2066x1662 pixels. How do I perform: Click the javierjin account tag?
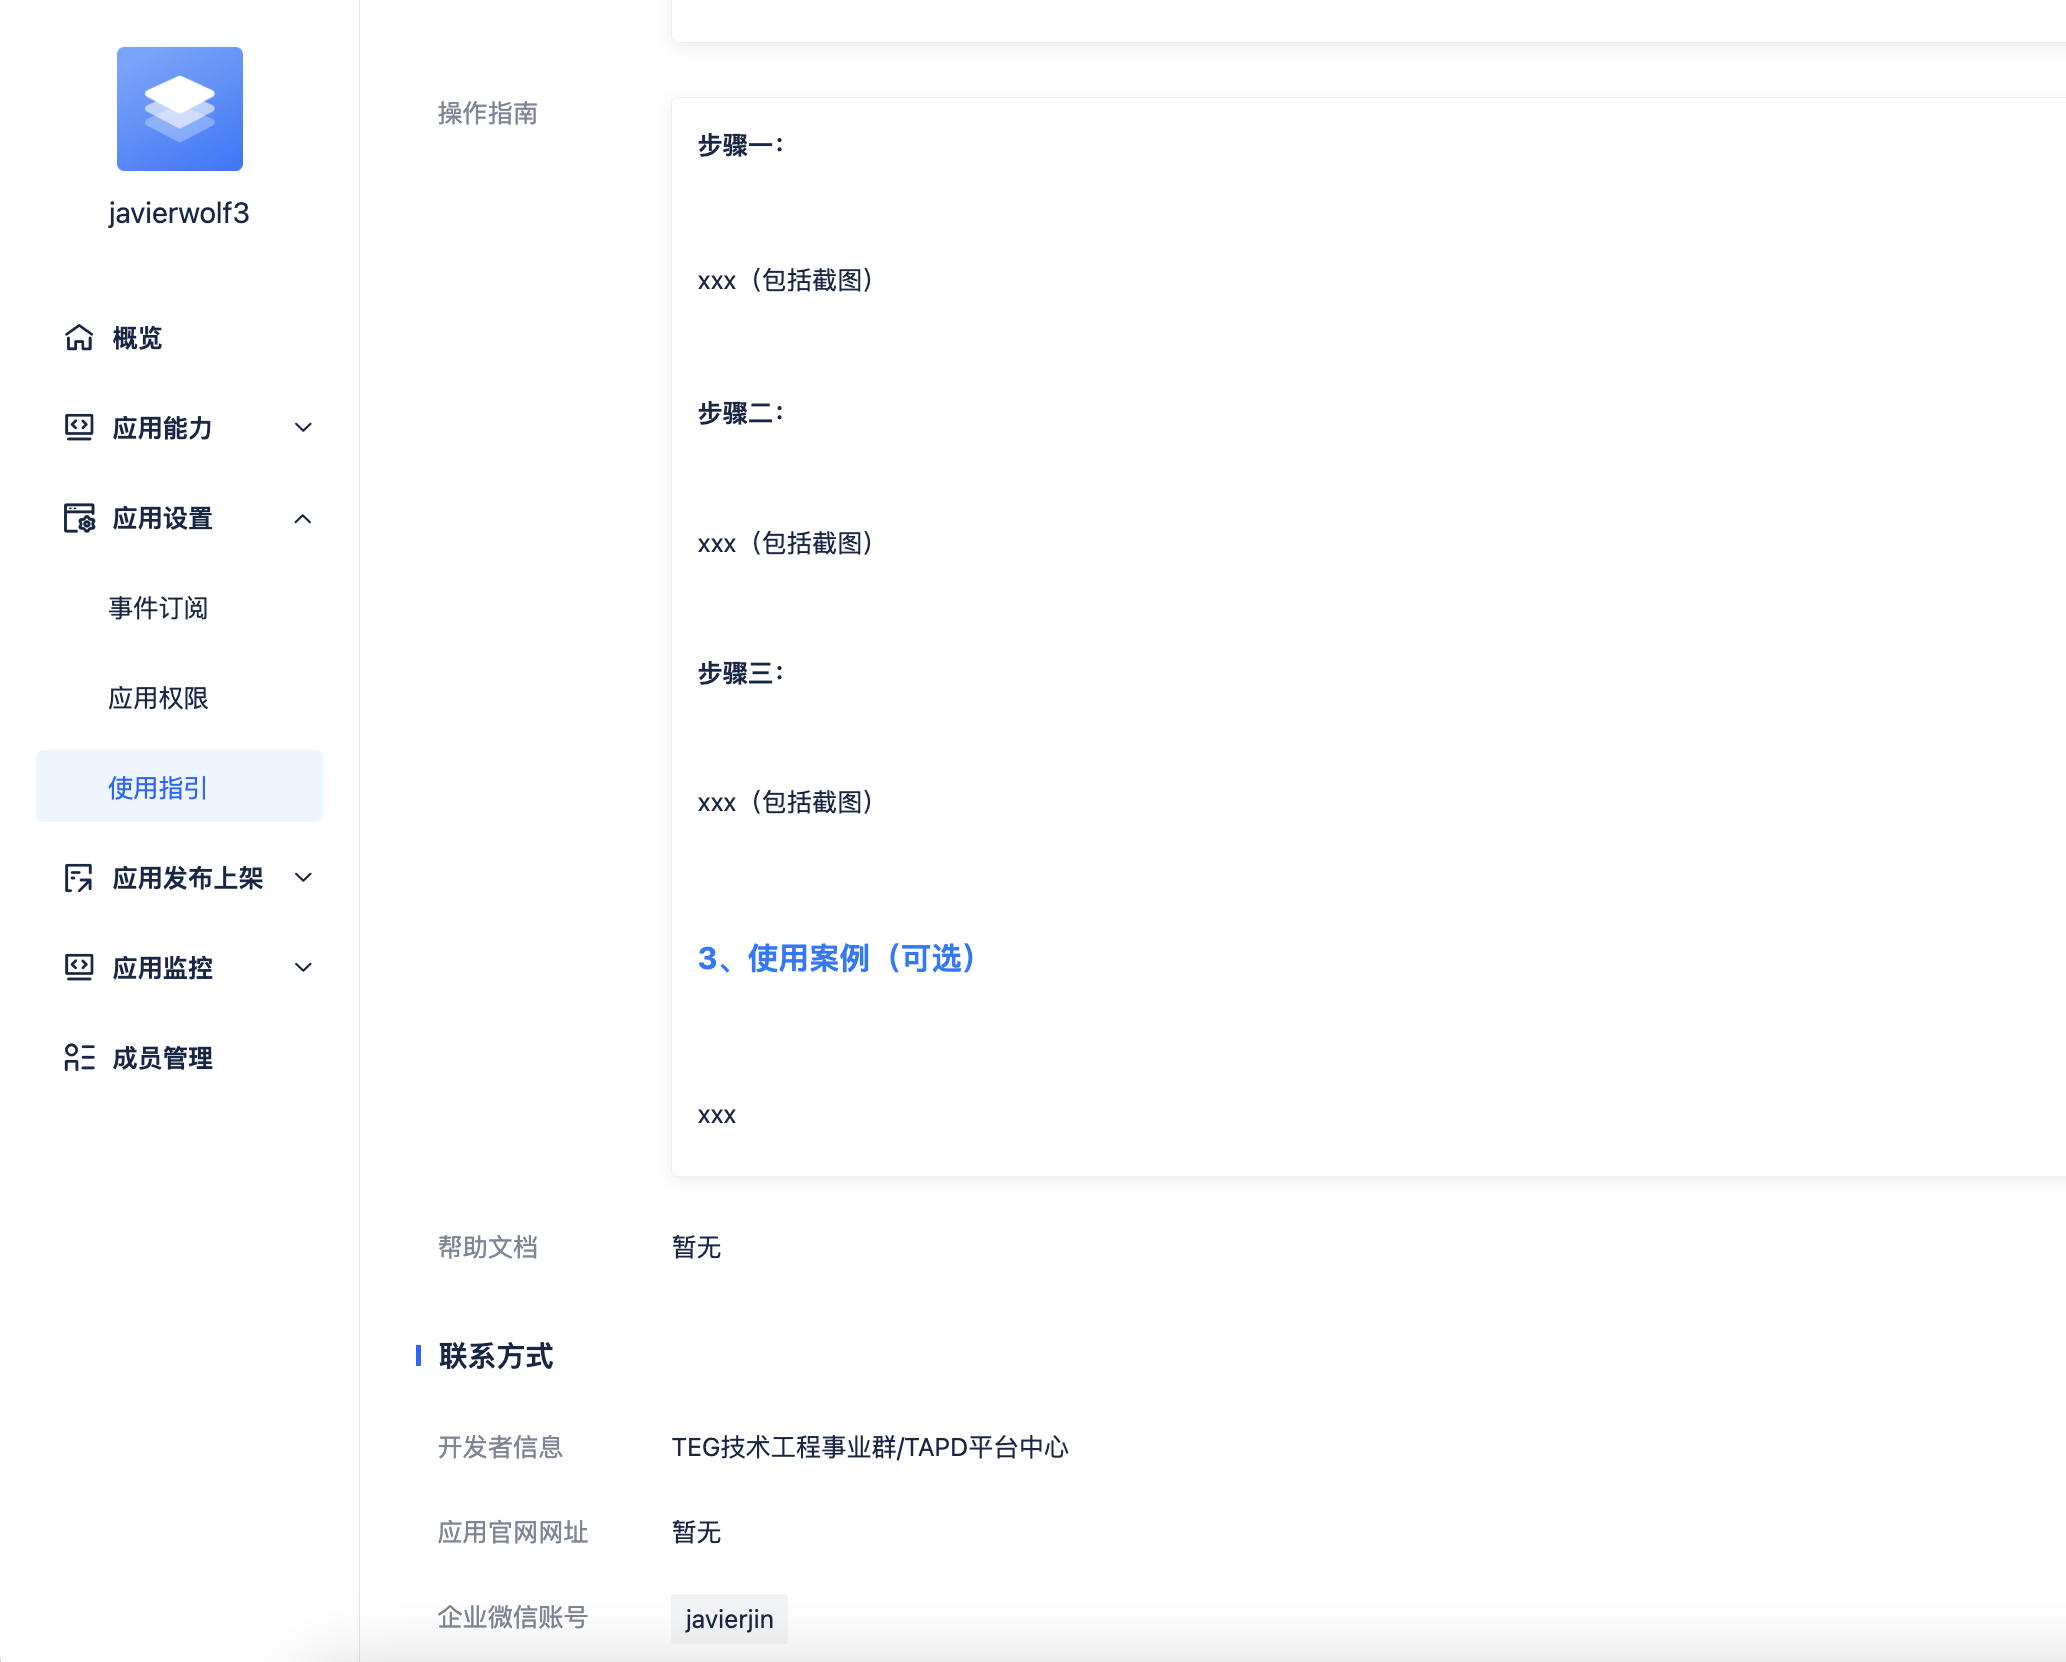click(728, 1618)
